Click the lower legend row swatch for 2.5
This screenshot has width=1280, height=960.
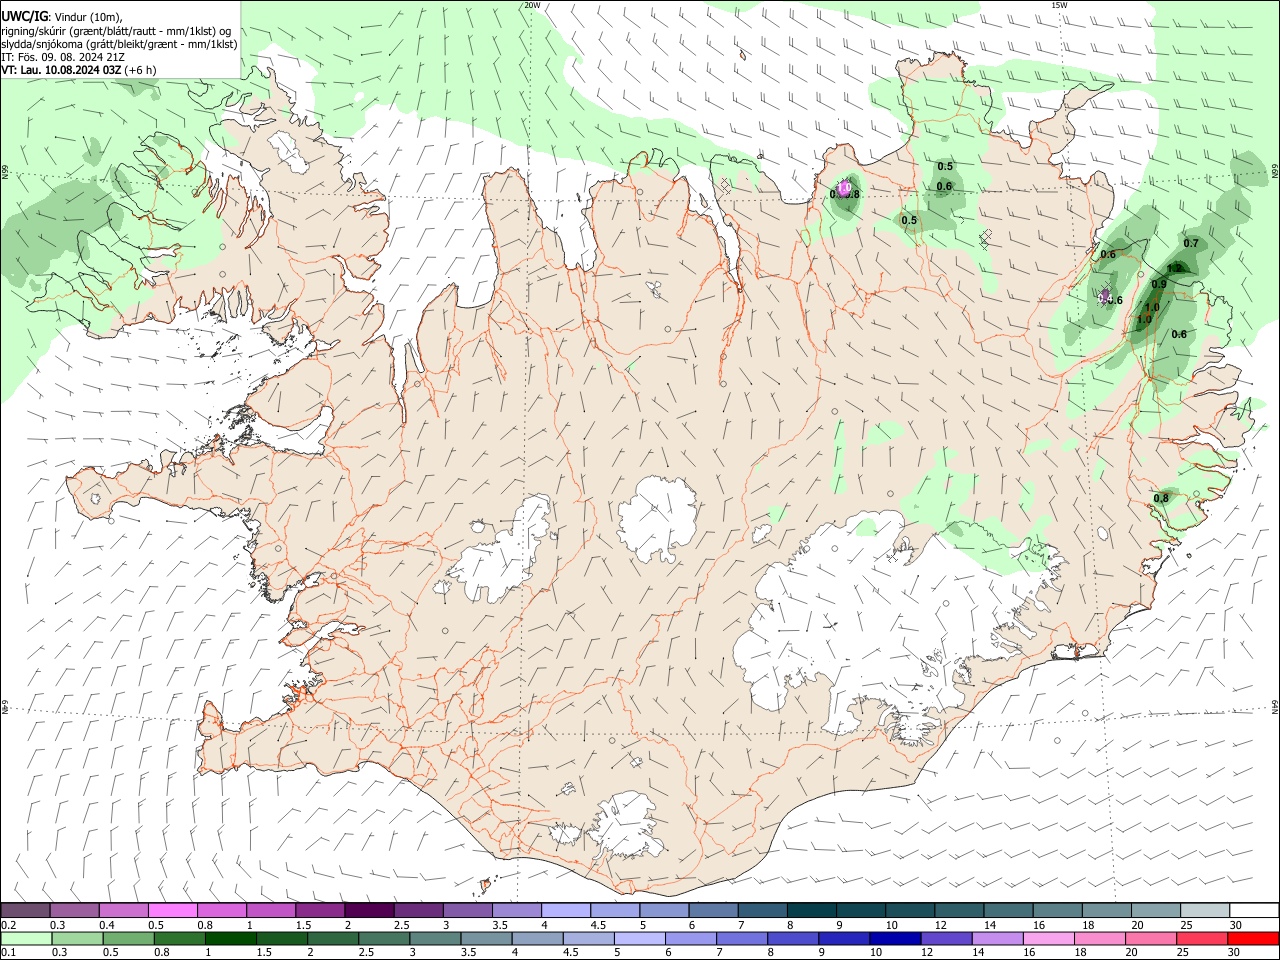384,938
